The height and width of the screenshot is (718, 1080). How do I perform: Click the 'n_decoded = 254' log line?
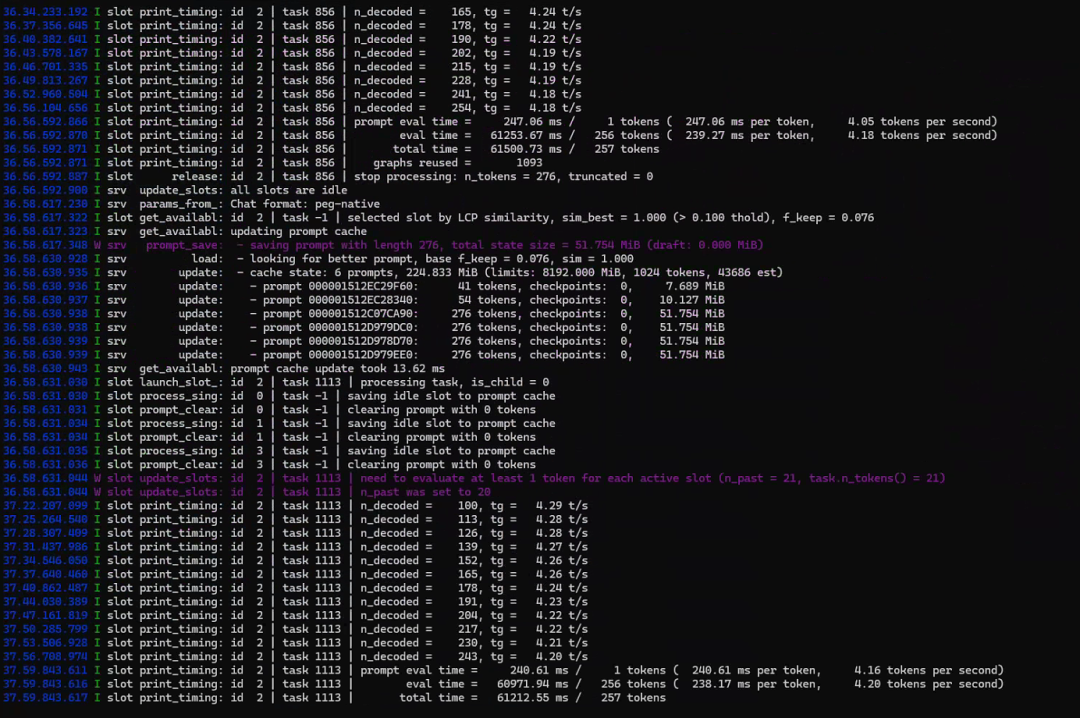(x=292, y=108)
